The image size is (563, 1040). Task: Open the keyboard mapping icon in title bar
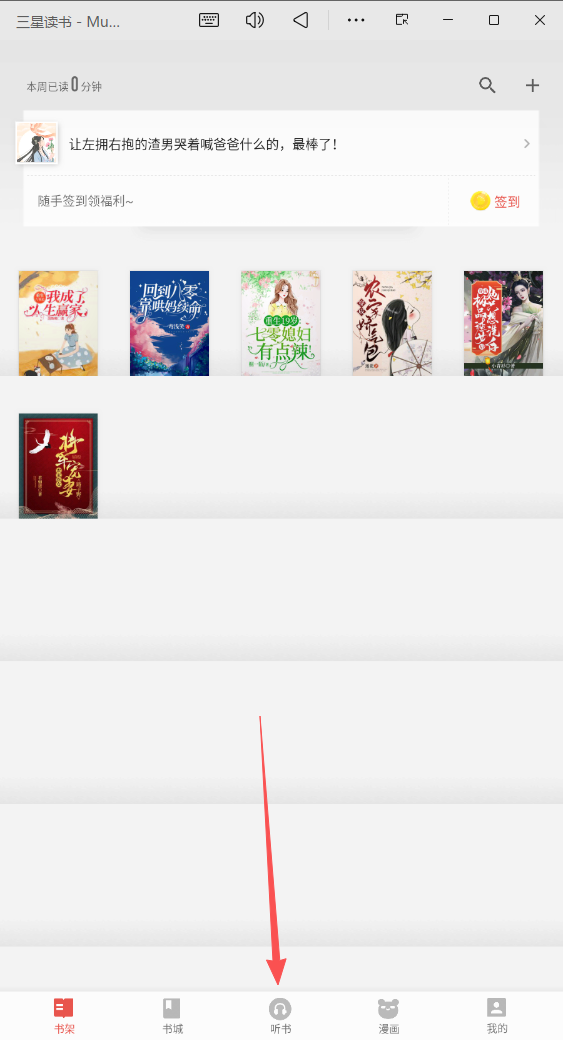209,20
